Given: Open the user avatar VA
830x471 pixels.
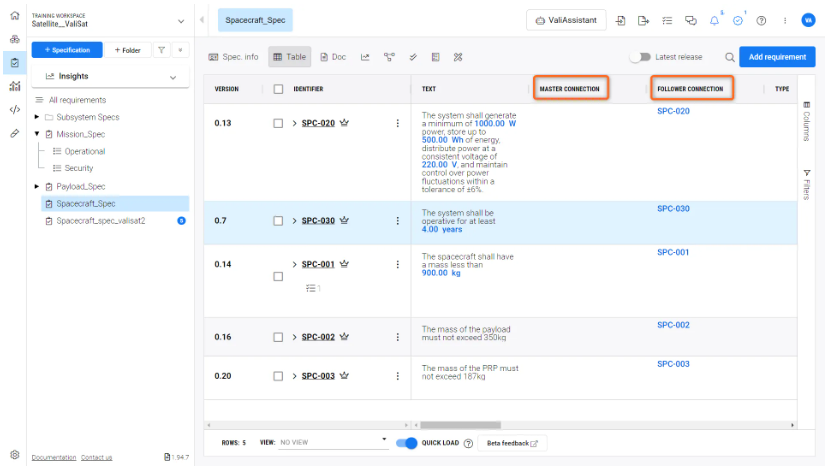Looking at the screenshot, I should pos(808,20).
